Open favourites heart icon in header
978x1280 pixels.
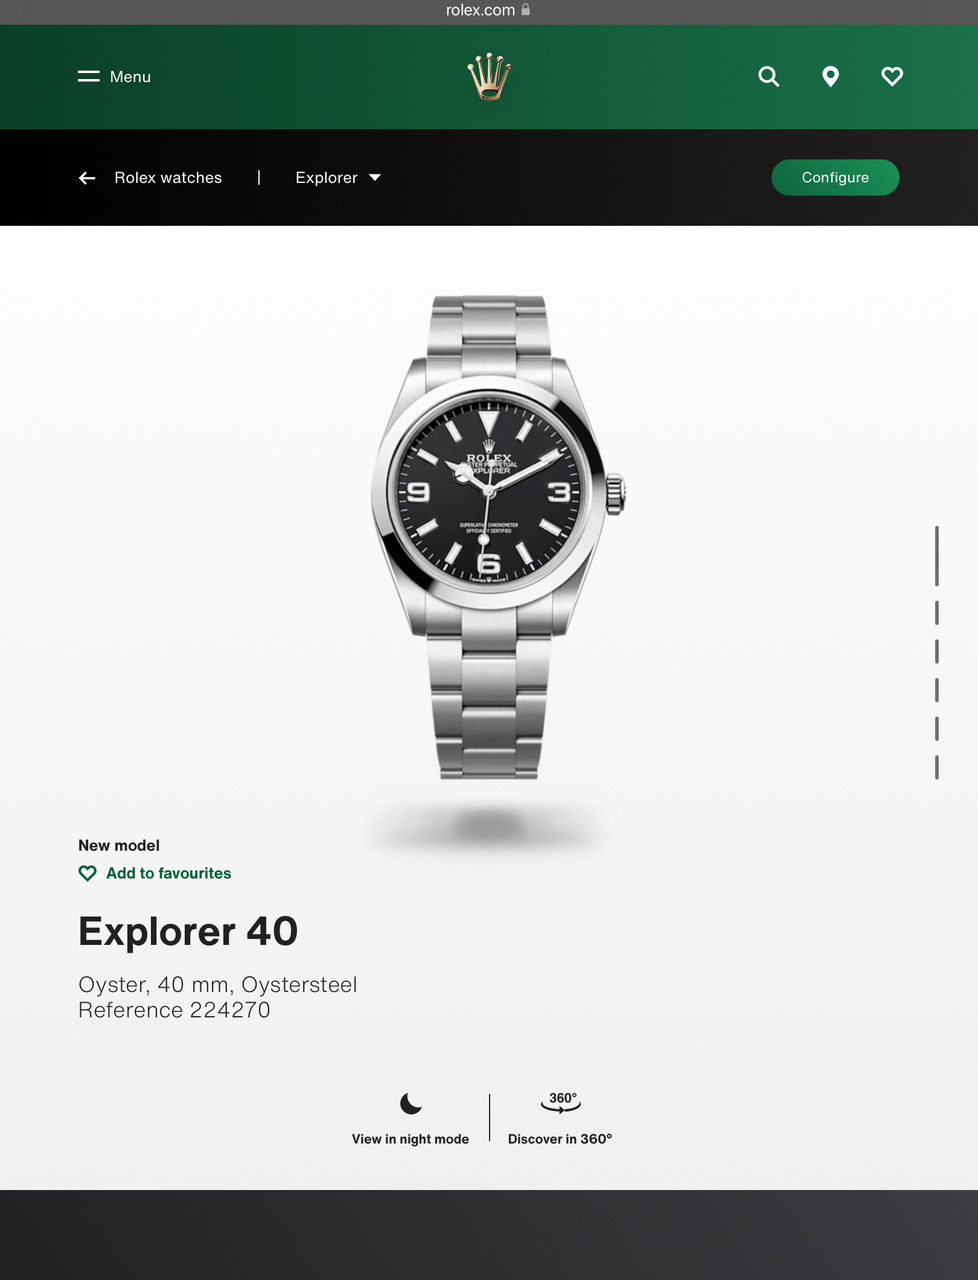tap(892, 76)
